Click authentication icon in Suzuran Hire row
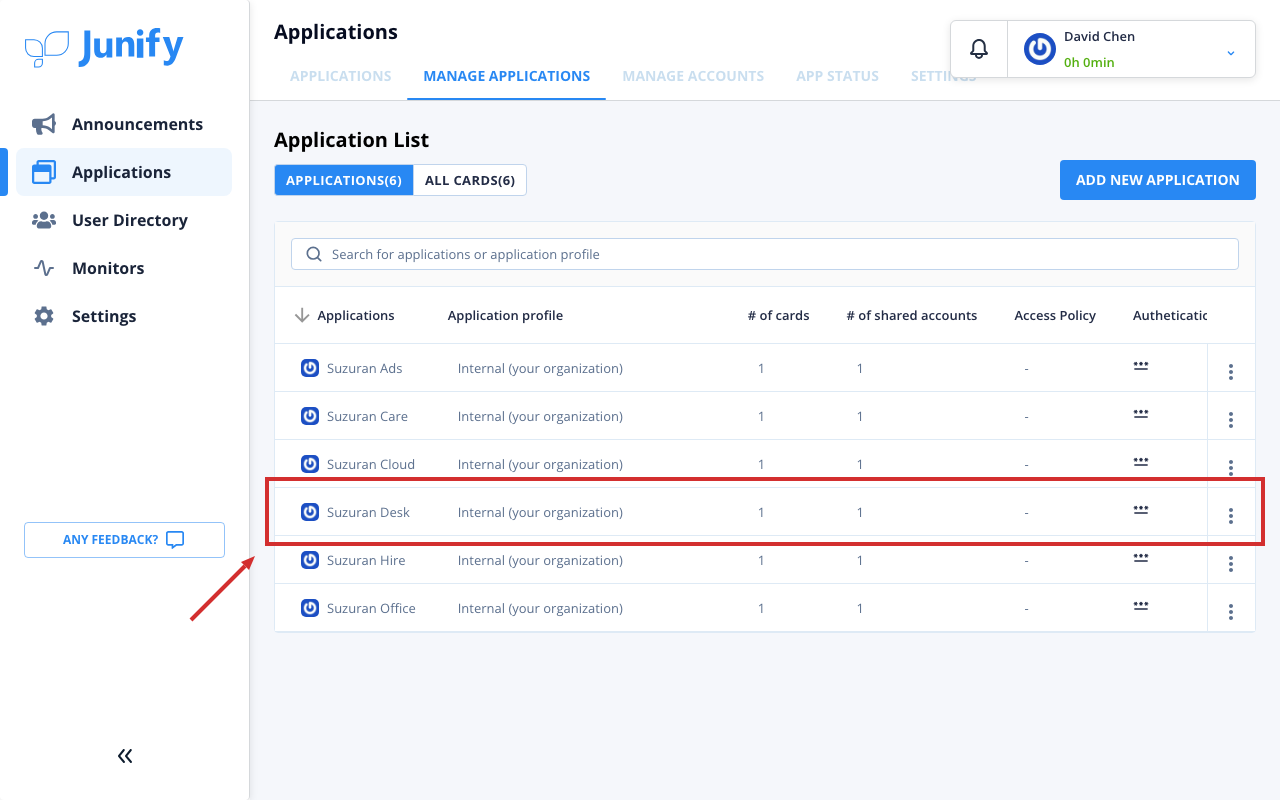 pyautogui.click(x=1141, y=557)
